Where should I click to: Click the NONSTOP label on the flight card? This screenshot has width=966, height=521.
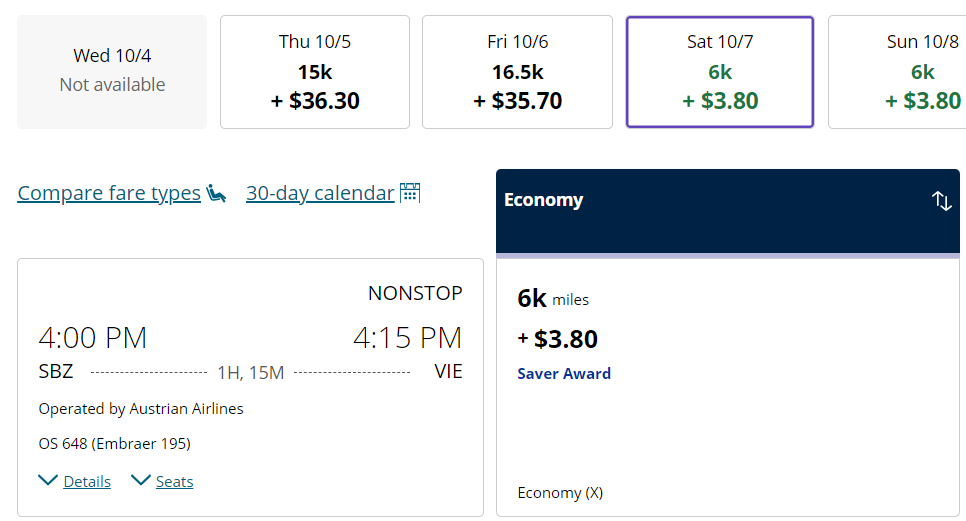pos(415,293)
